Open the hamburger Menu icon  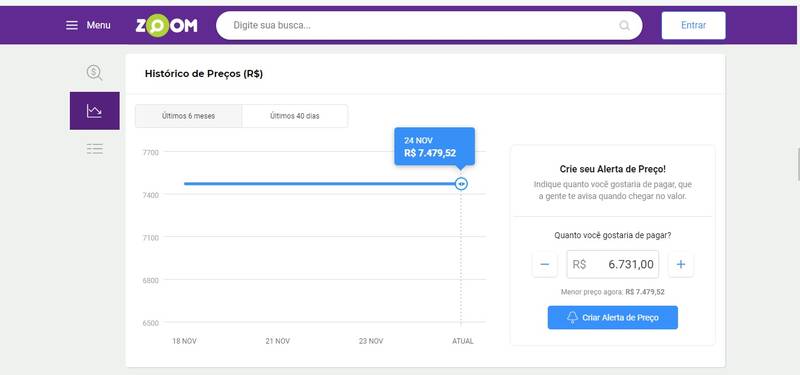(x=72, y=25)
